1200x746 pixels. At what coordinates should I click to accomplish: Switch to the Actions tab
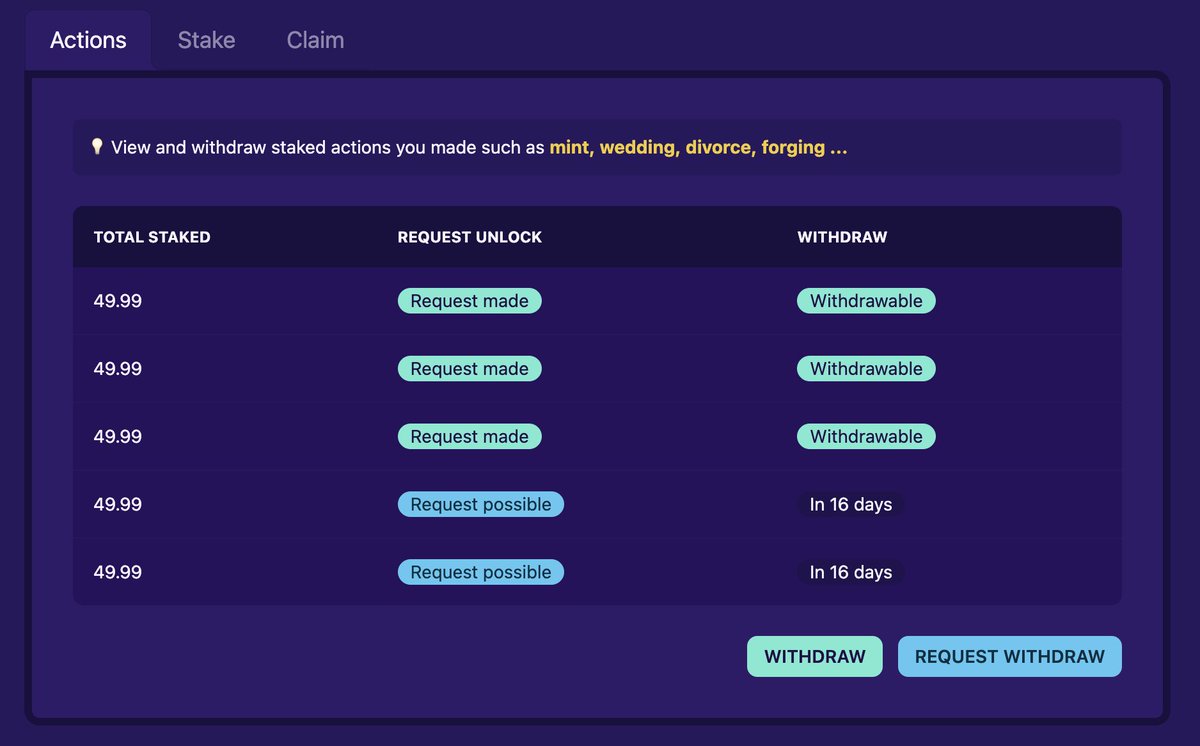point(88,40)
